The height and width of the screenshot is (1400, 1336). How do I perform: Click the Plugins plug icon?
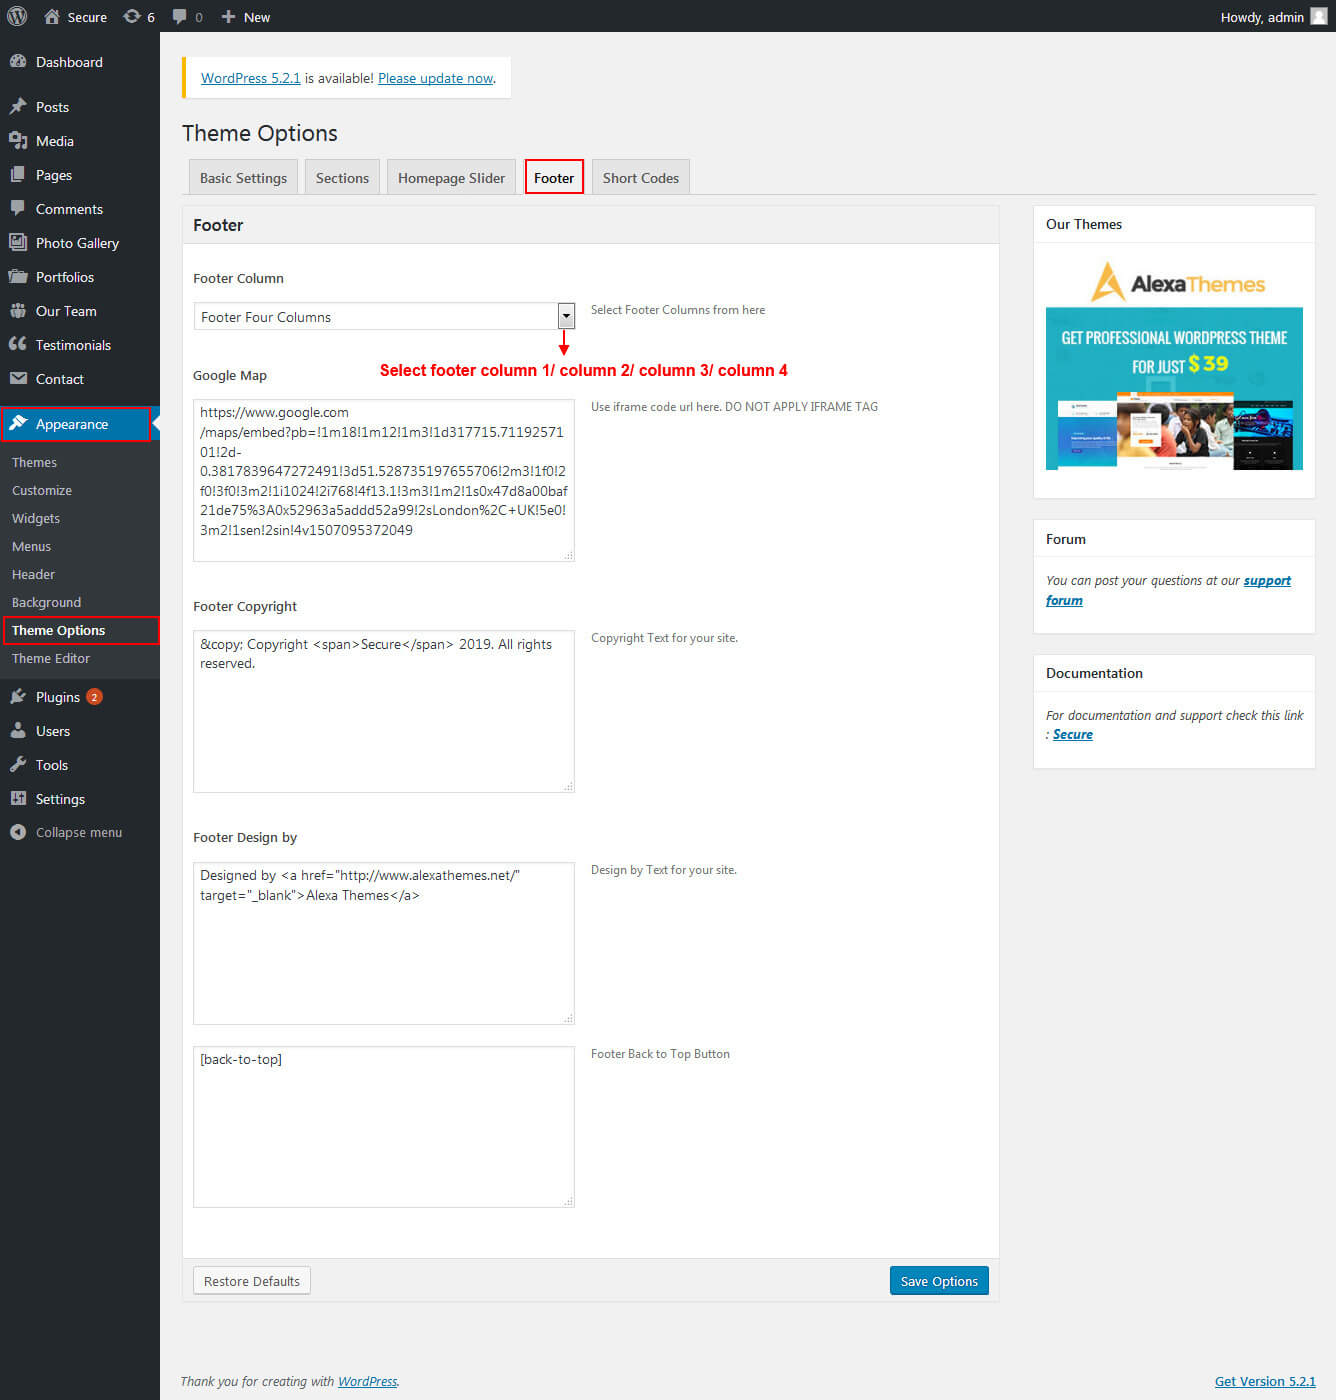pyautogui.click(x=18, y=696)
